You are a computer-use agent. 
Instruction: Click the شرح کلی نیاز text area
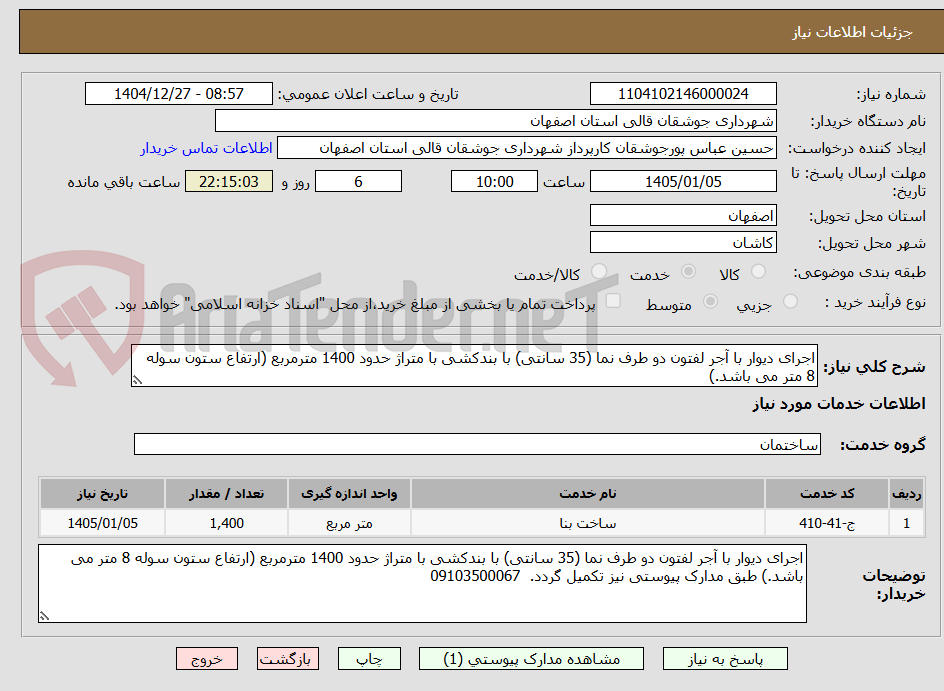pyautogui.click(x=474, y=366)
